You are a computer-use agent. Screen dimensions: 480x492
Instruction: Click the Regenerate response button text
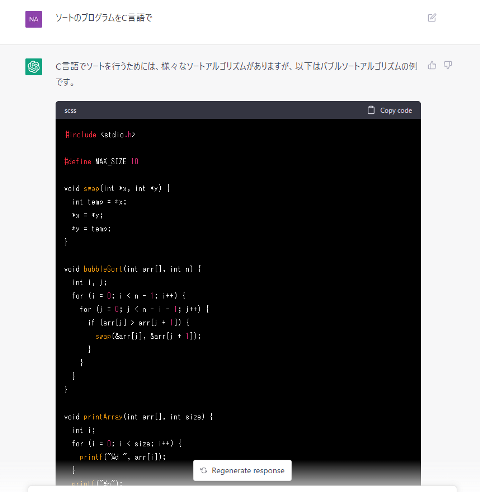[x=248, y=470]
